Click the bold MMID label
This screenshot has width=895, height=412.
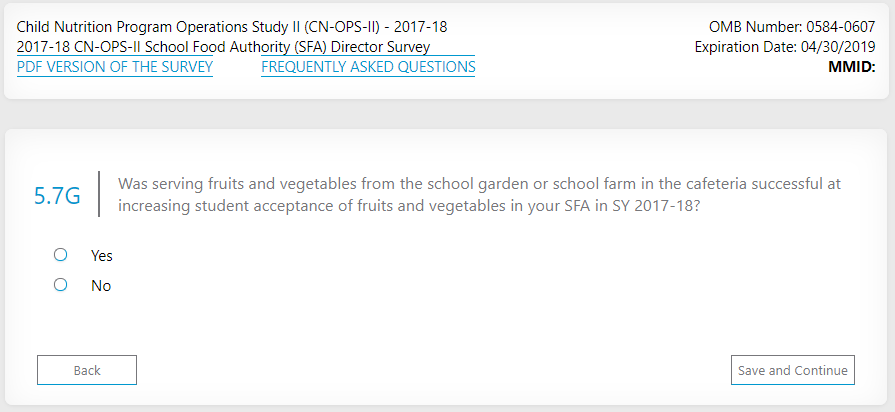[851, 67]
